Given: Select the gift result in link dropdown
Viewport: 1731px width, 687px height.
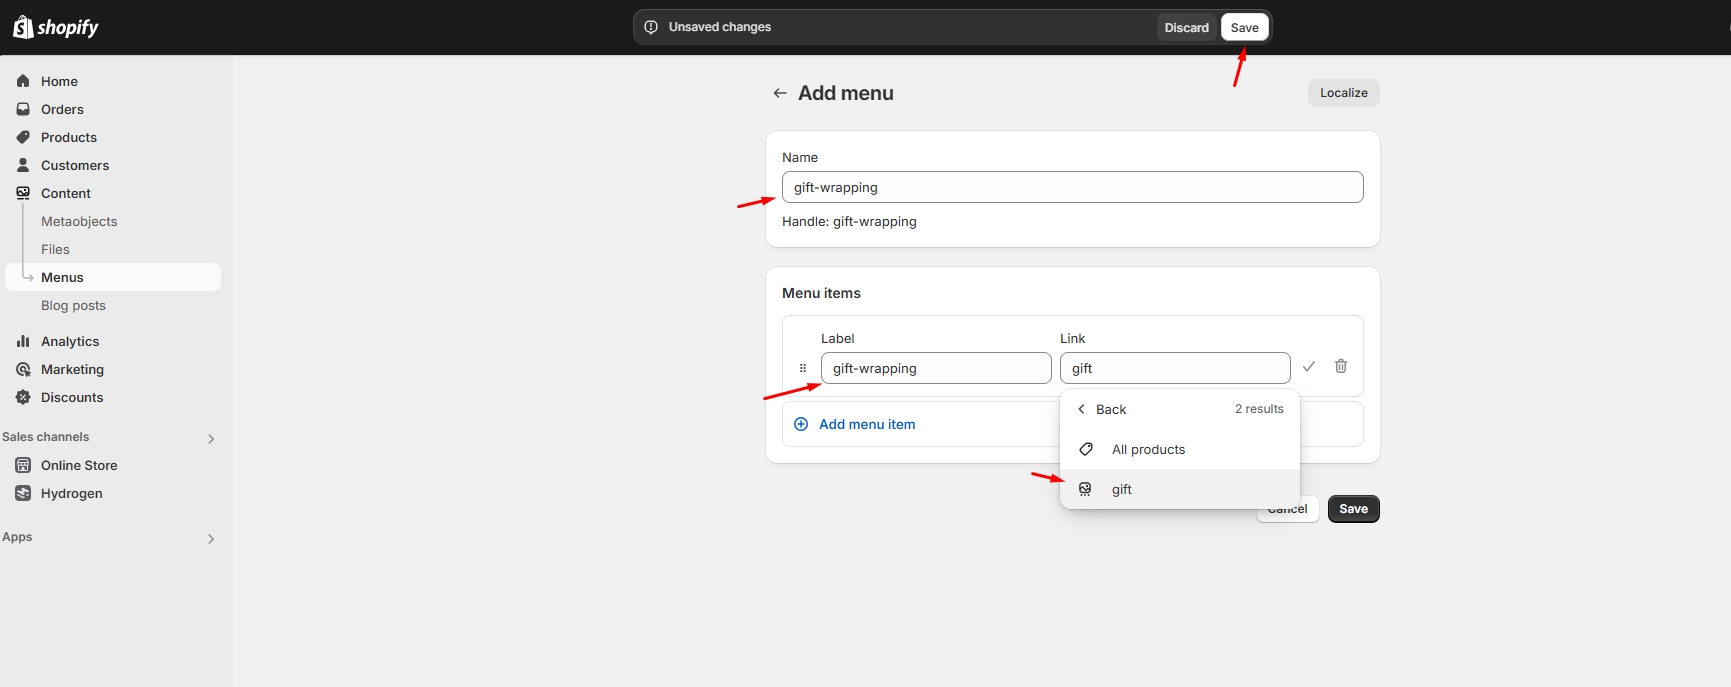Looking at the screenshot, I should (1121, 489).
